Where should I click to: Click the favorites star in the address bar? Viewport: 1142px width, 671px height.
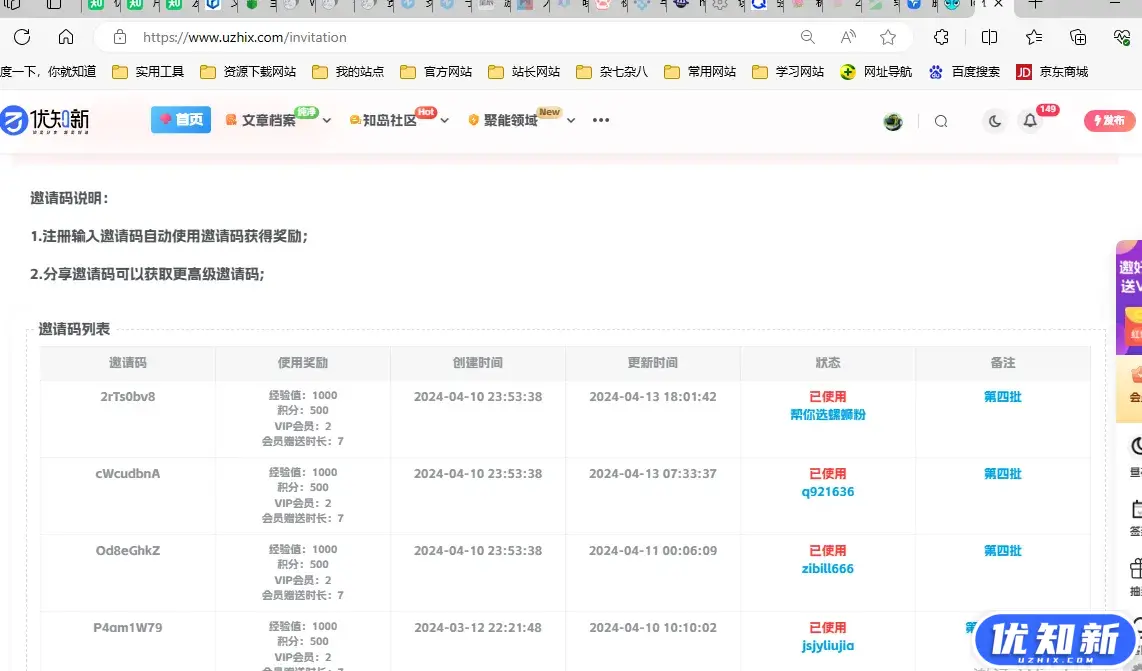(x=887, y=36)
